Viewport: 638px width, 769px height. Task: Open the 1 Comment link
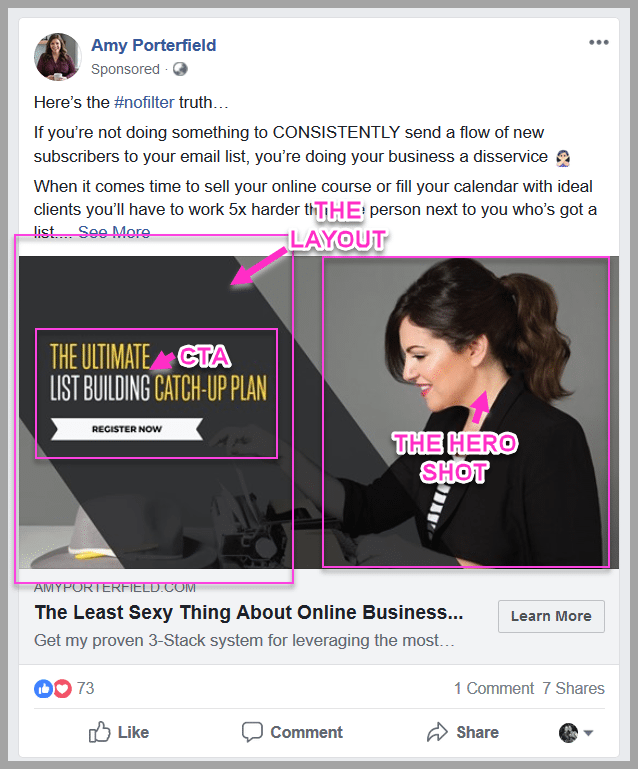coord(494,689)
